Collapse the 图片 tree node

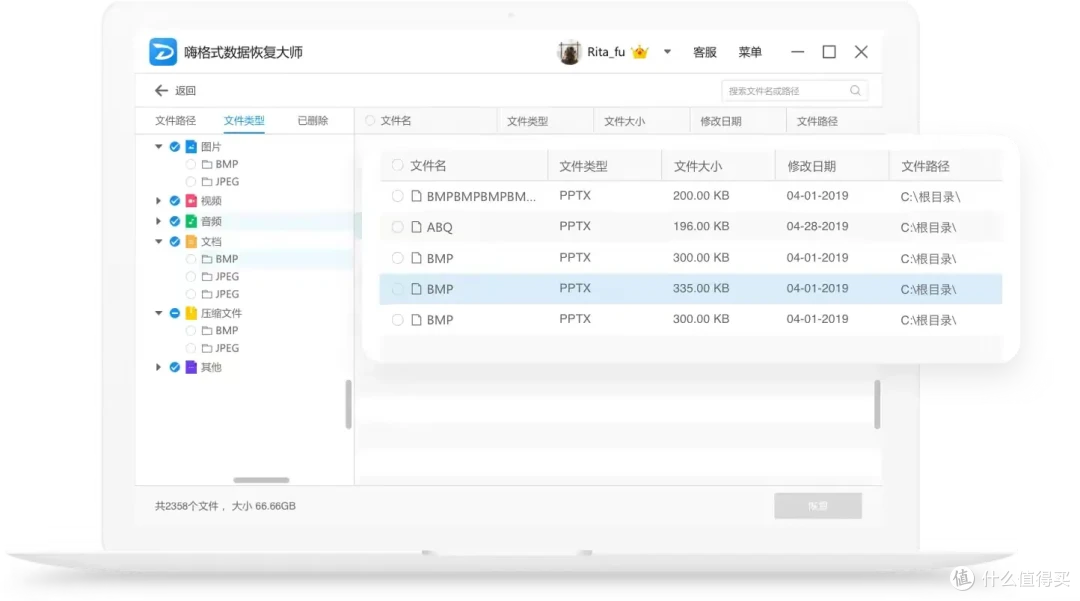pyautogui.click(x=158, y=146)
